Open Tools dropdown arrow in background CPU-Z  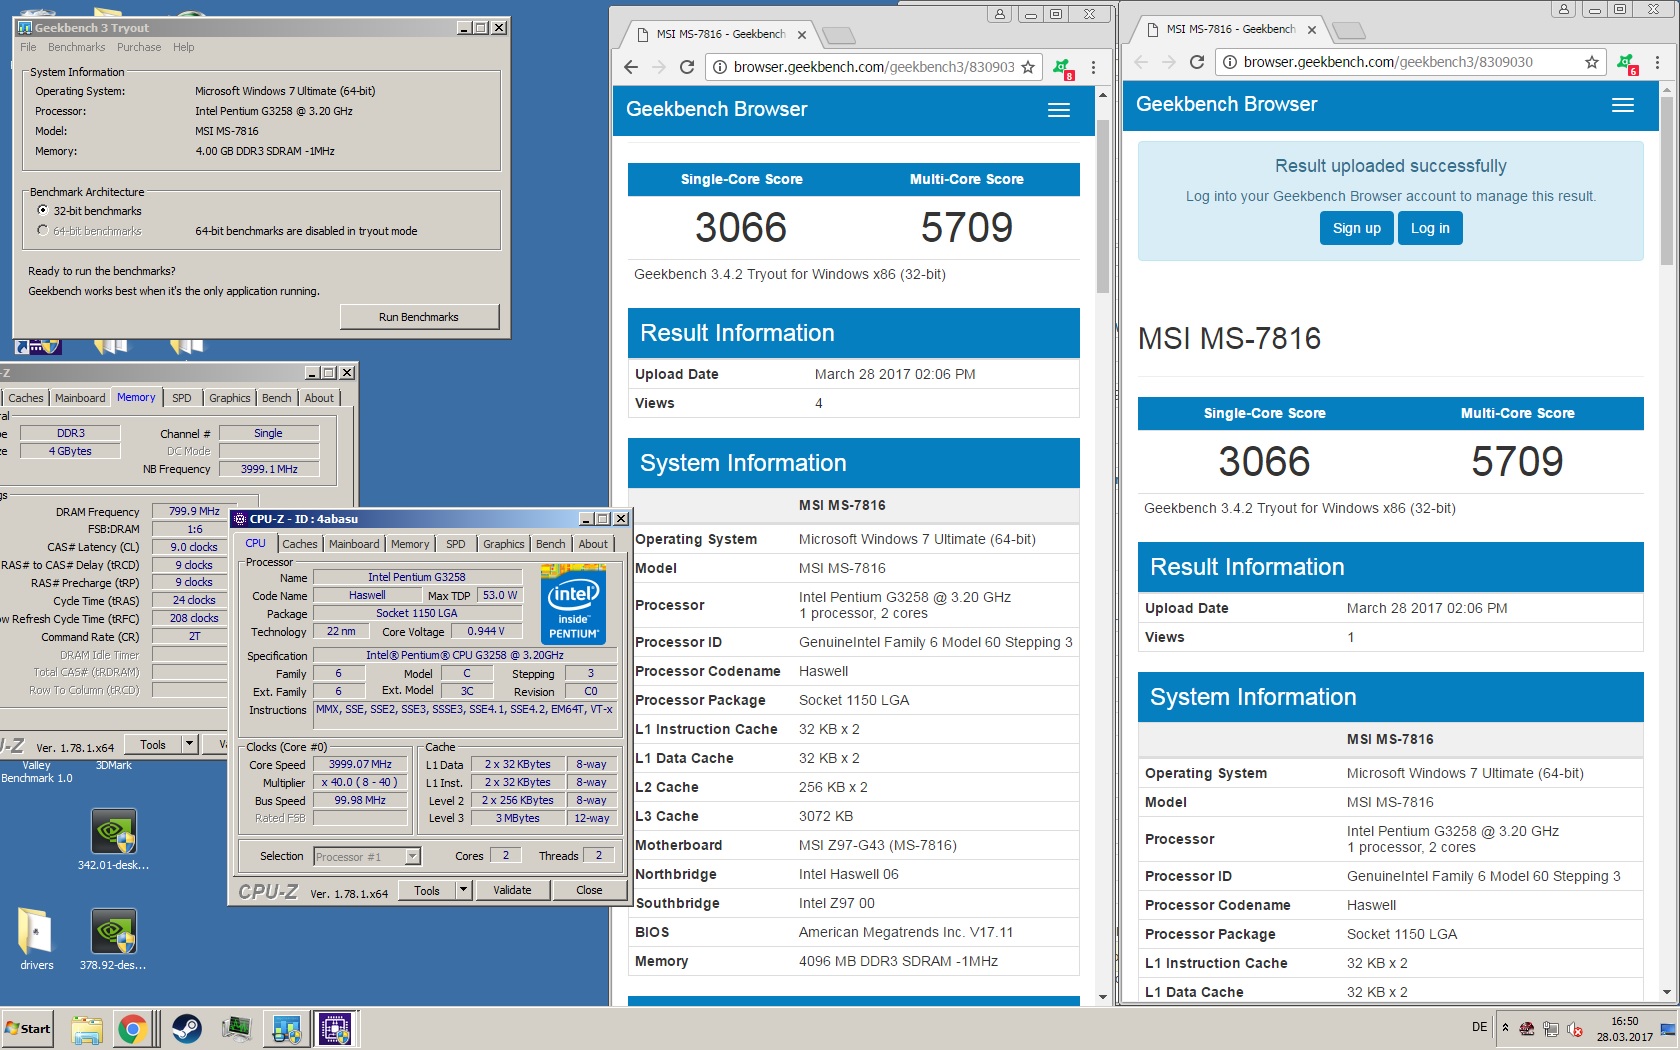click(189, 744)
